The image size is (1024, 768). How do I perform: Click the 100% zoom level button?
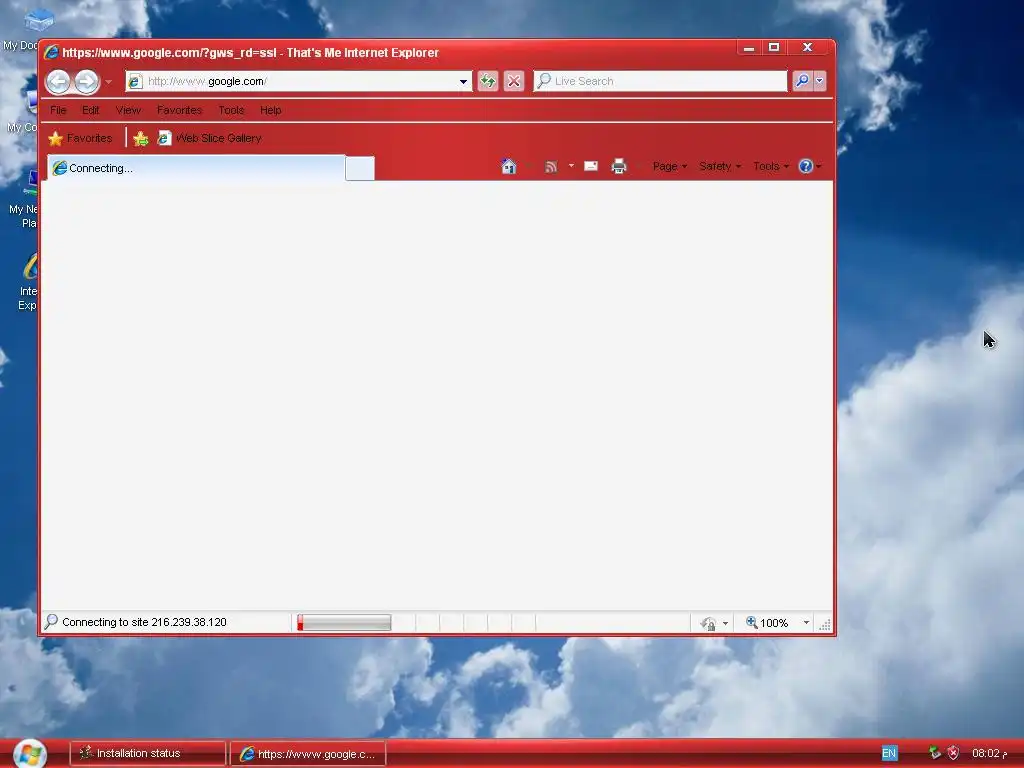767,623
